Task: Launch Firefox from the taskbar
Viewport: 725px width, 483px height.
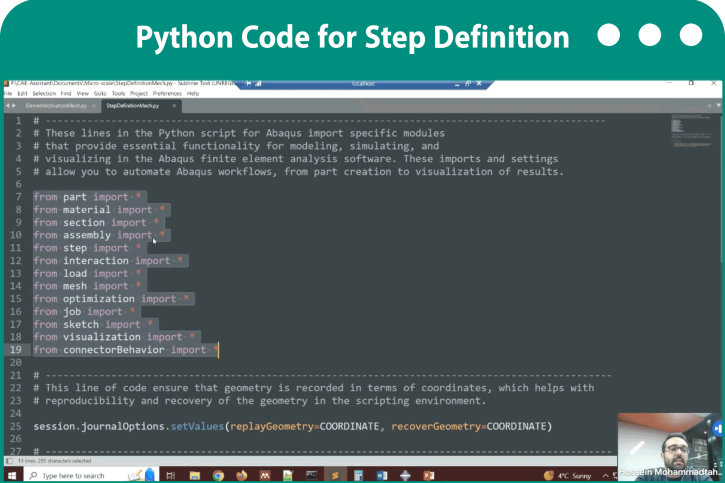Action: (241, 475)
